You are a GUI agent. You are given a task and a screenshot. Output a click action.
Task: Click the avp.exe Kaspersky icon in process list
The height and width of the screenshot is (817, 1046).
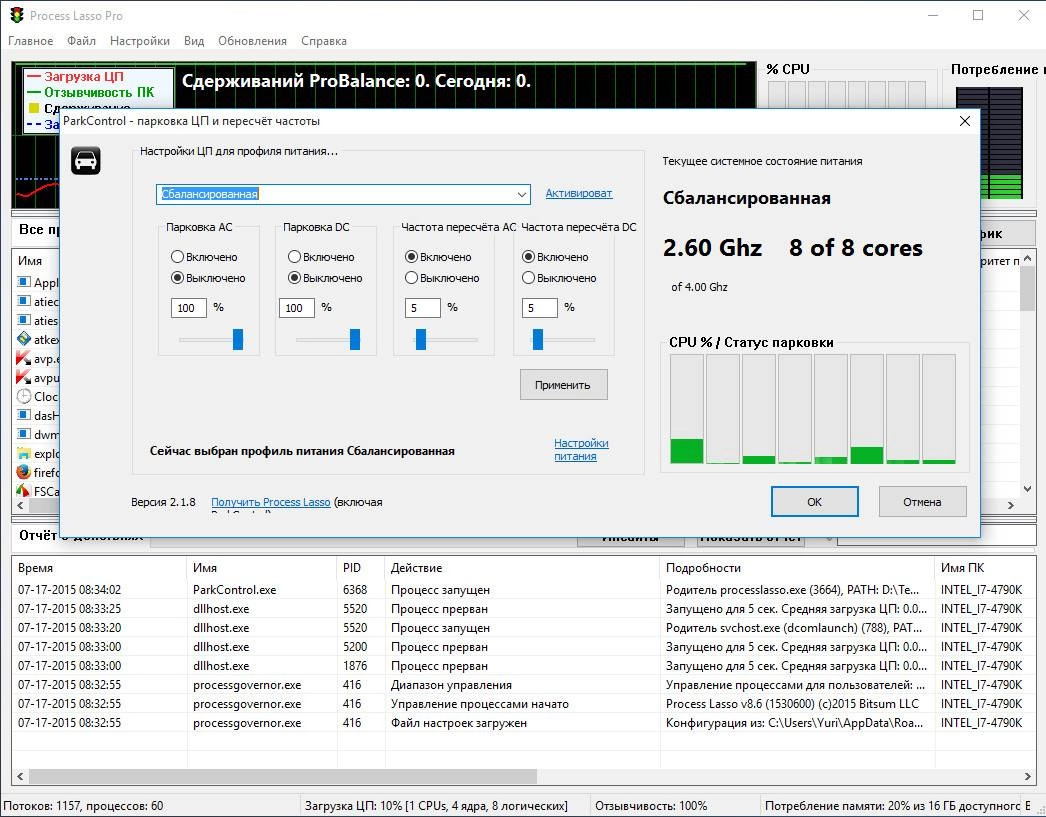pyautogui.click(x=23, y=358)
